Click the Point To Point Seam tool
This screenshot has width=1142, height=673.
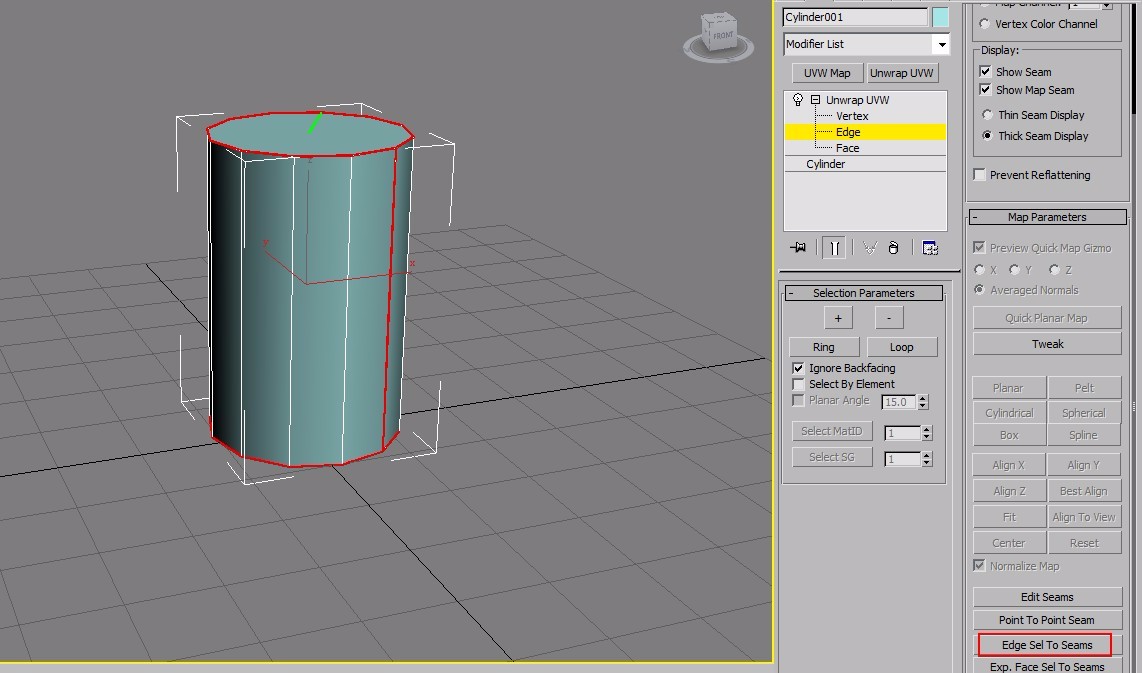tap(1046, 619)
